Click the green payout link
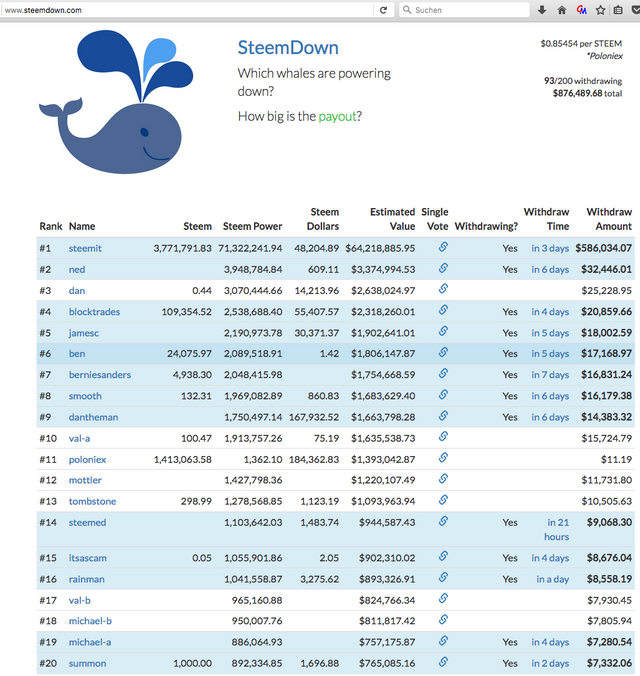 (x=337, y=116)
